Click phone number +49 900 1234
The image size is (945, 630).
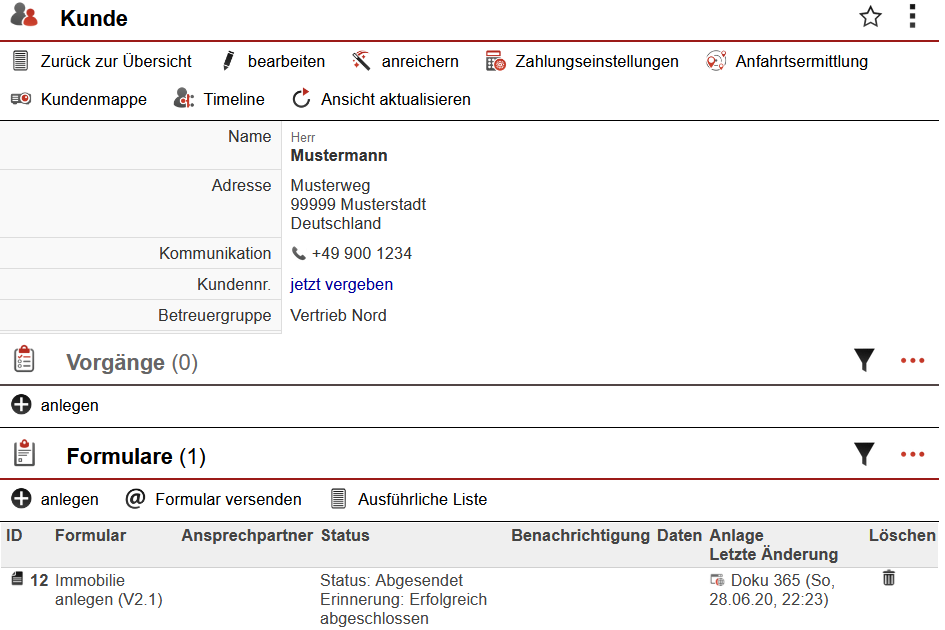pos(362,253)
